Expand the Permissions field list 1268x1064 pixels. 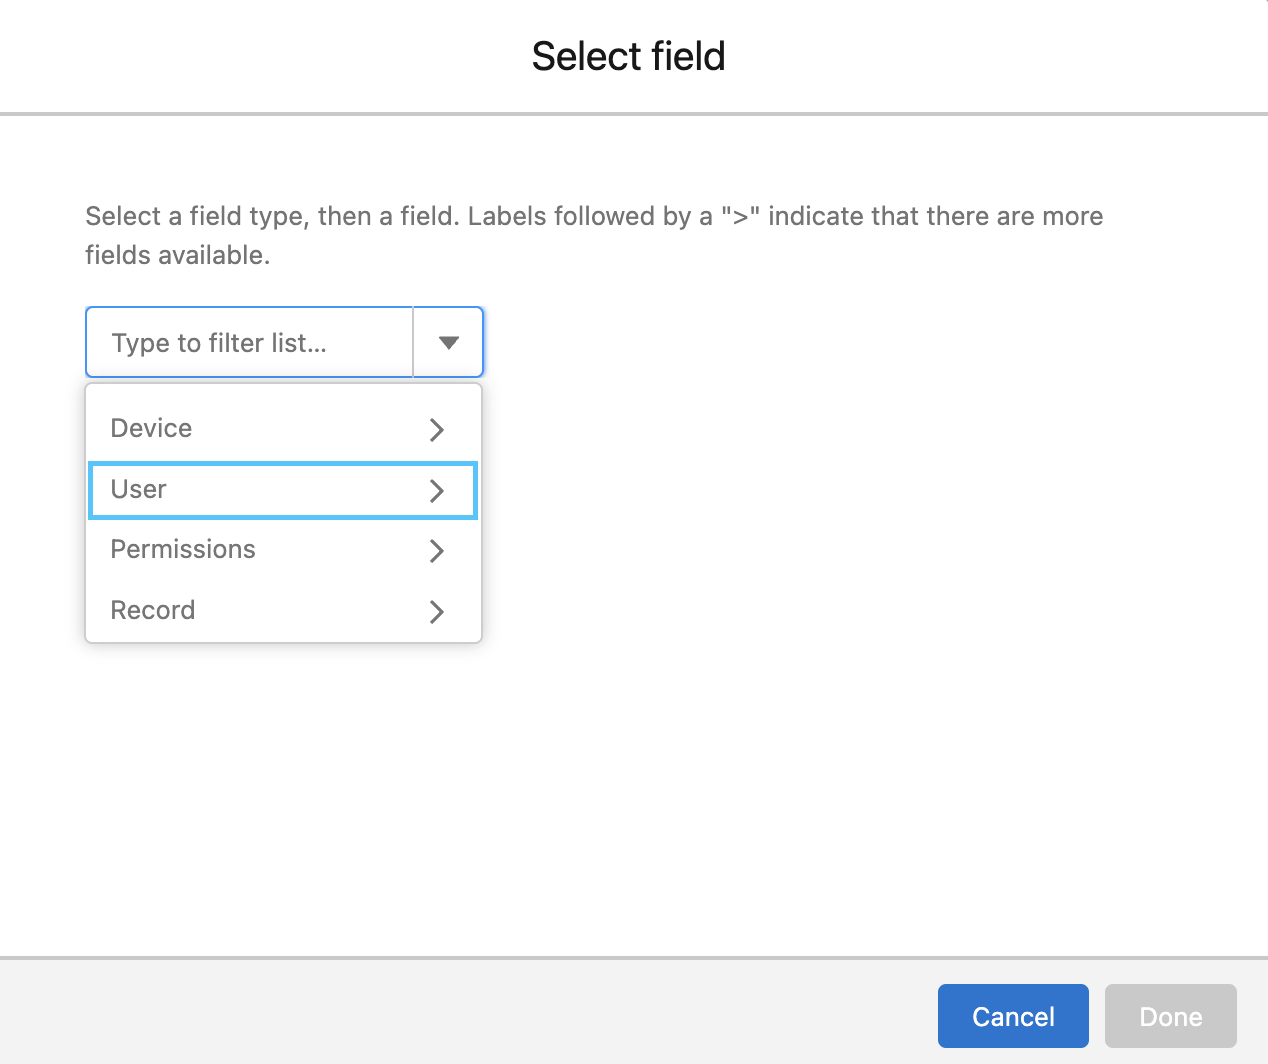coord(183,550)
